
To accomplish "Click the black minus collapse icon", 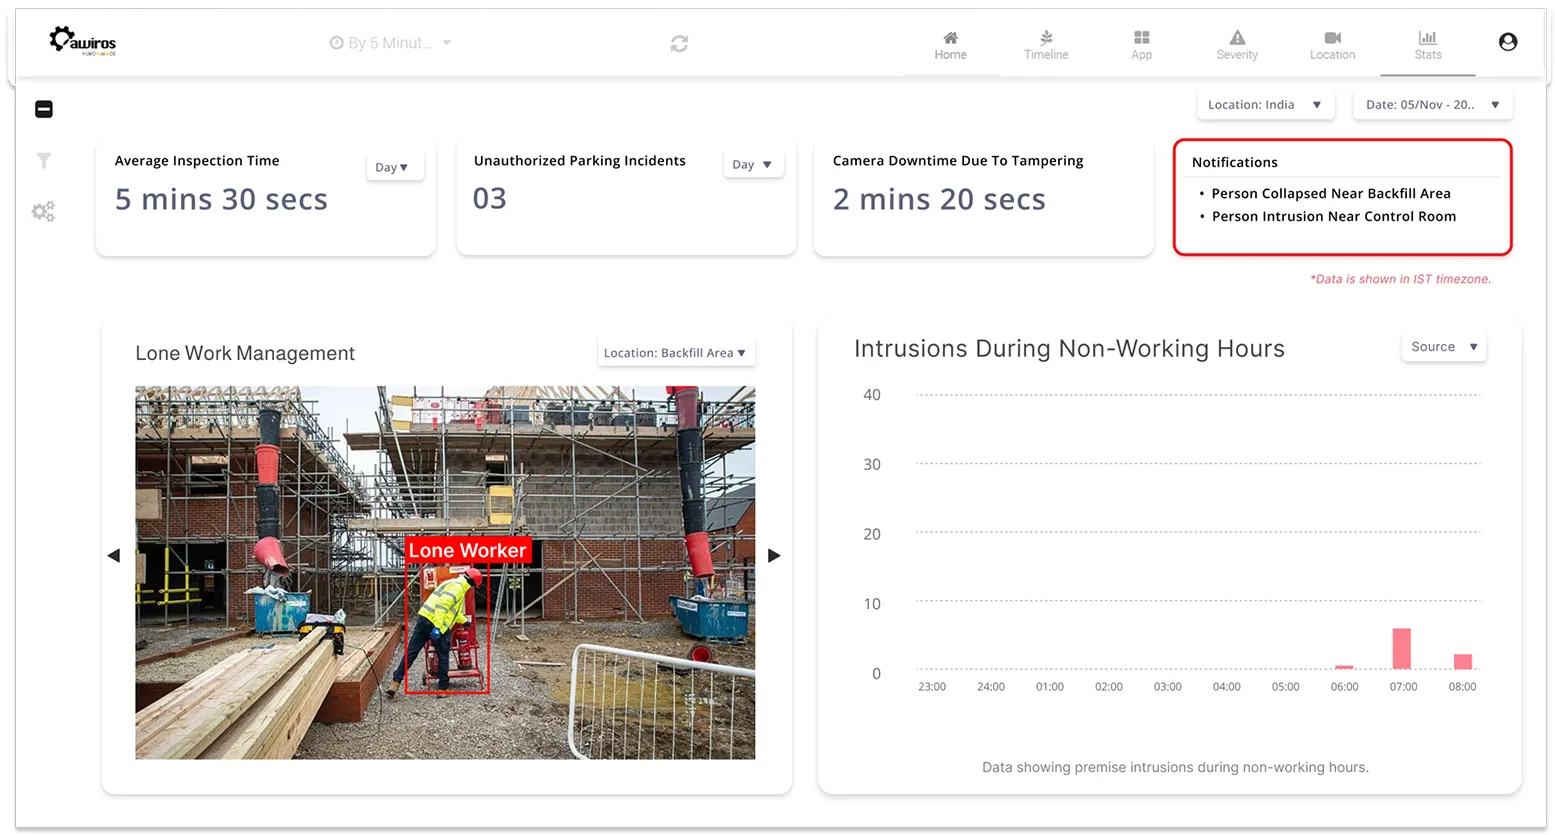I will [44, 109].
